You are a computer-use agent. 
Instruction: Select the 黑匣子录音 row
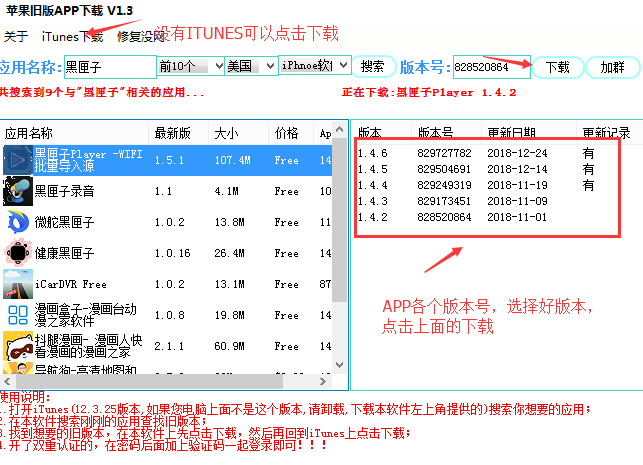pyautogui.click(x=167, y=191)
